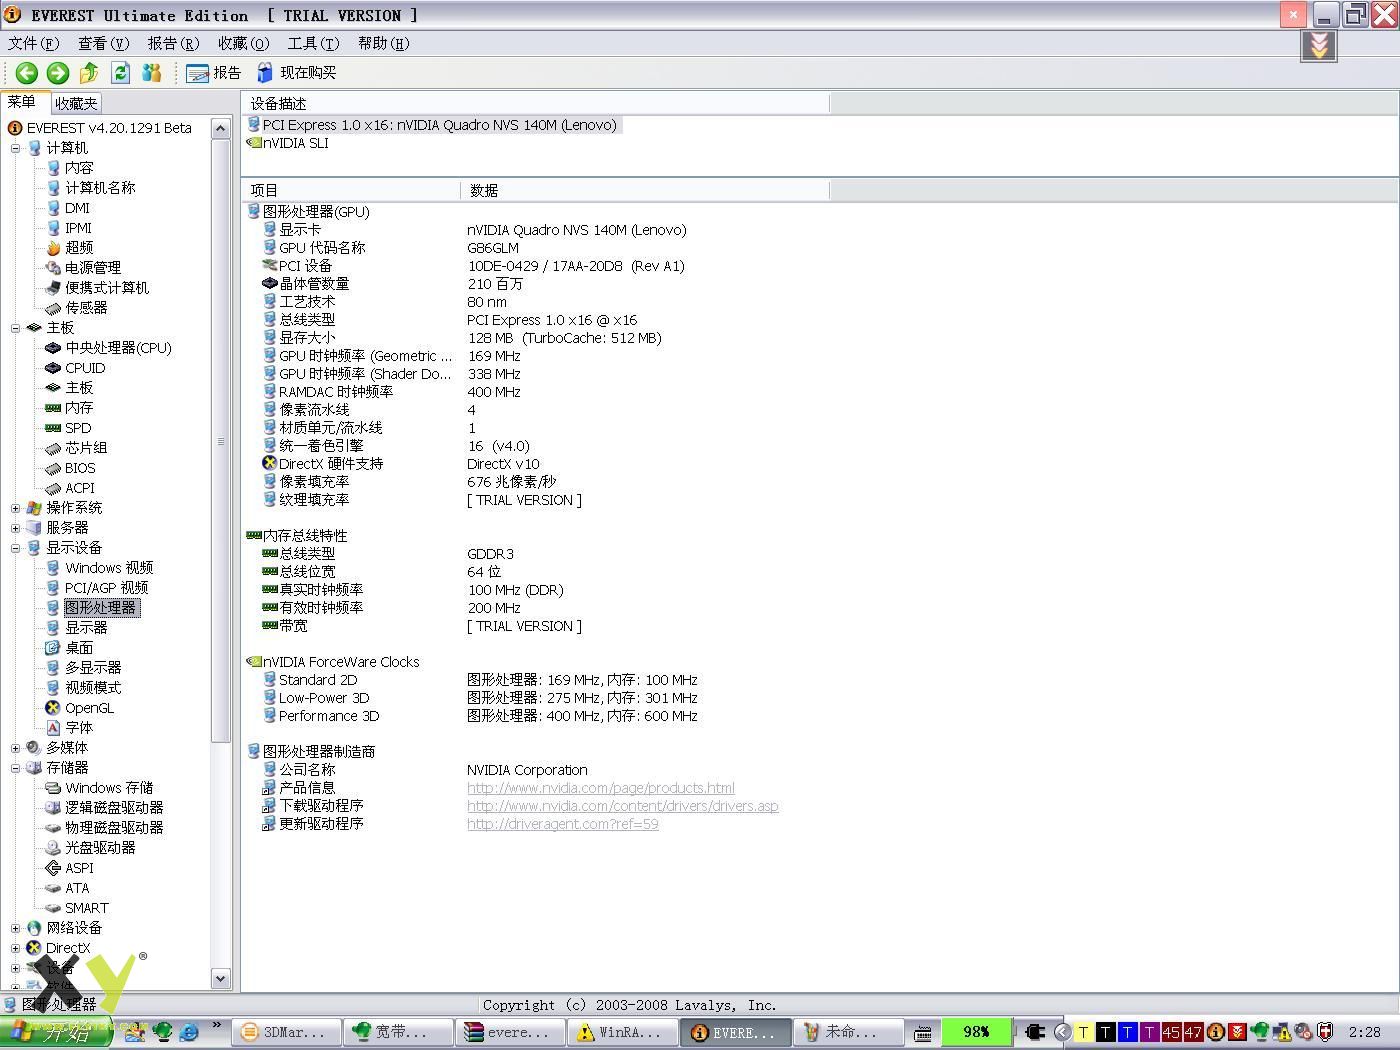Screen dimensions: 1400x1050
Task: Collapse the 主板 tree node
Action: pyautogui.click(x=15, y=328)
